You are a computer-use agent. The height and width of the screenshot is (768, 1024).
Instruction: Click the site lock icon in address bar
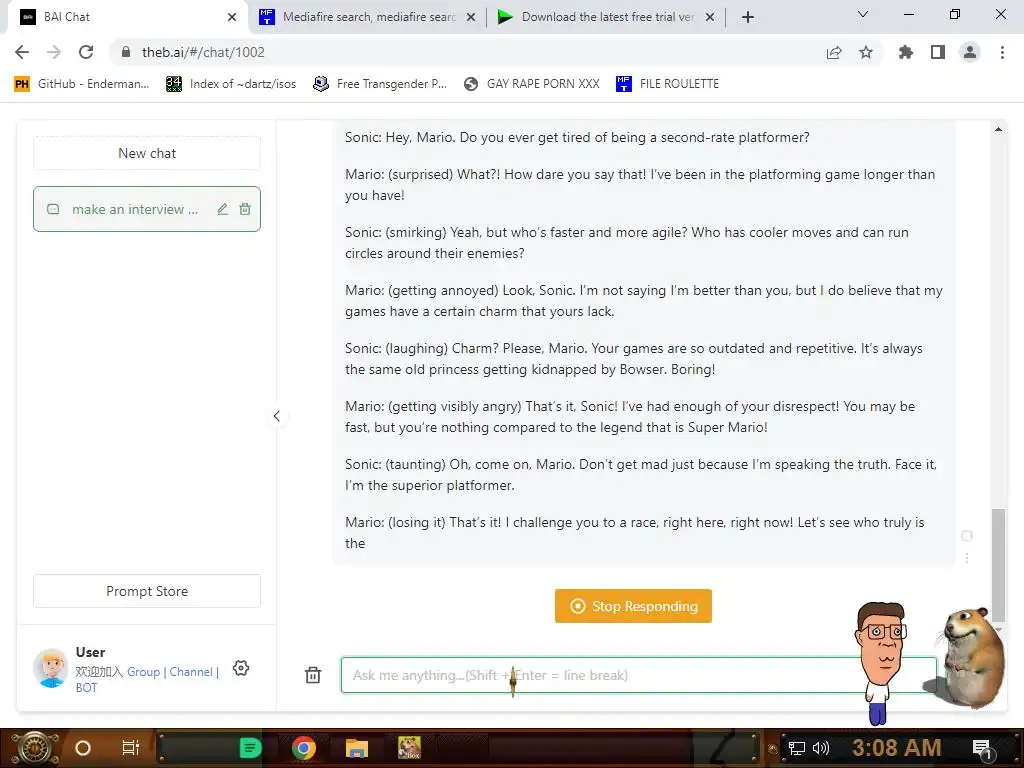pyautogui.click(x=126, y=52)
